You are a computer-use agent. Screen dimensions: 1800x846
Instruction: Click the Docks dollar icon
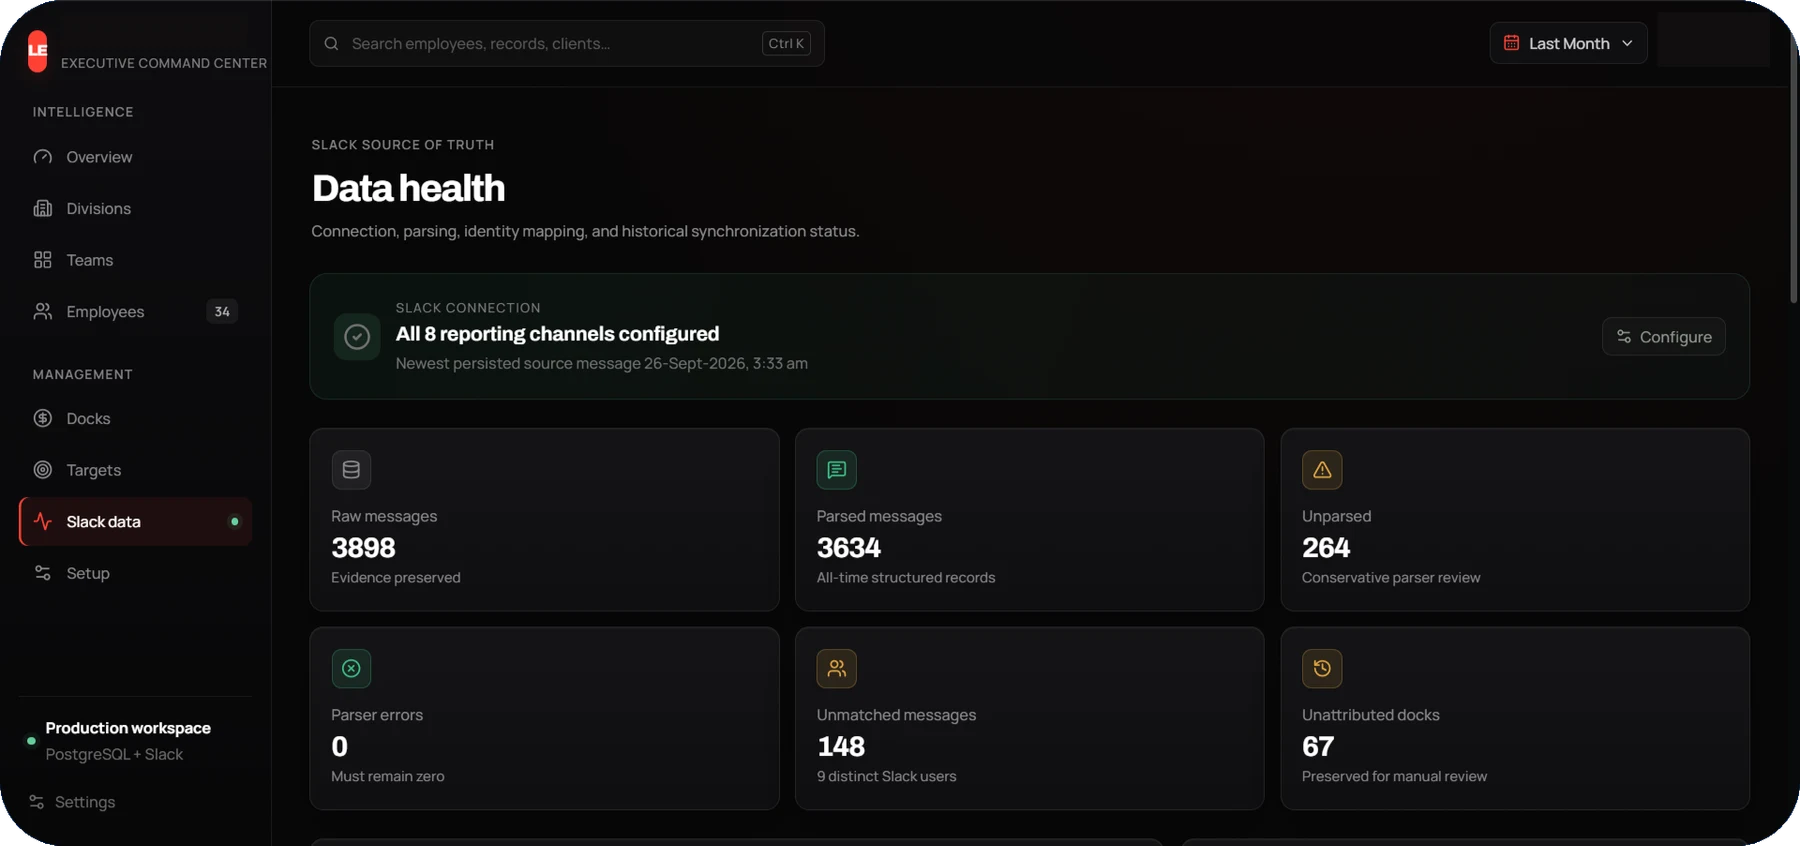tap(42, 418)
